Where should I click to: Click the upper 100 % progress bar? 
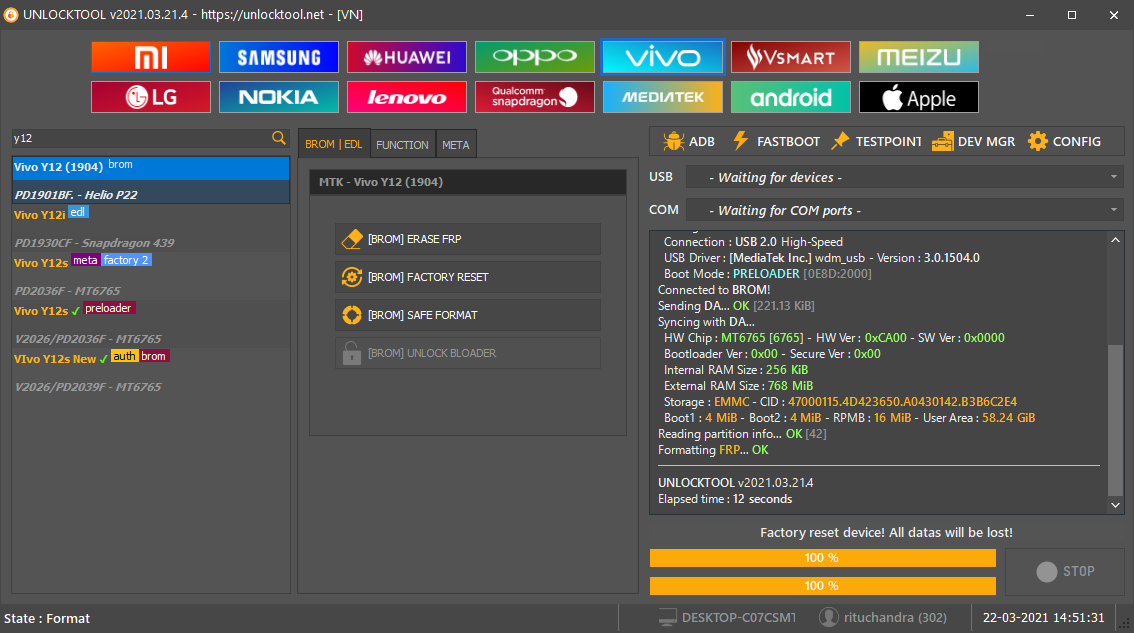[822, 558]
